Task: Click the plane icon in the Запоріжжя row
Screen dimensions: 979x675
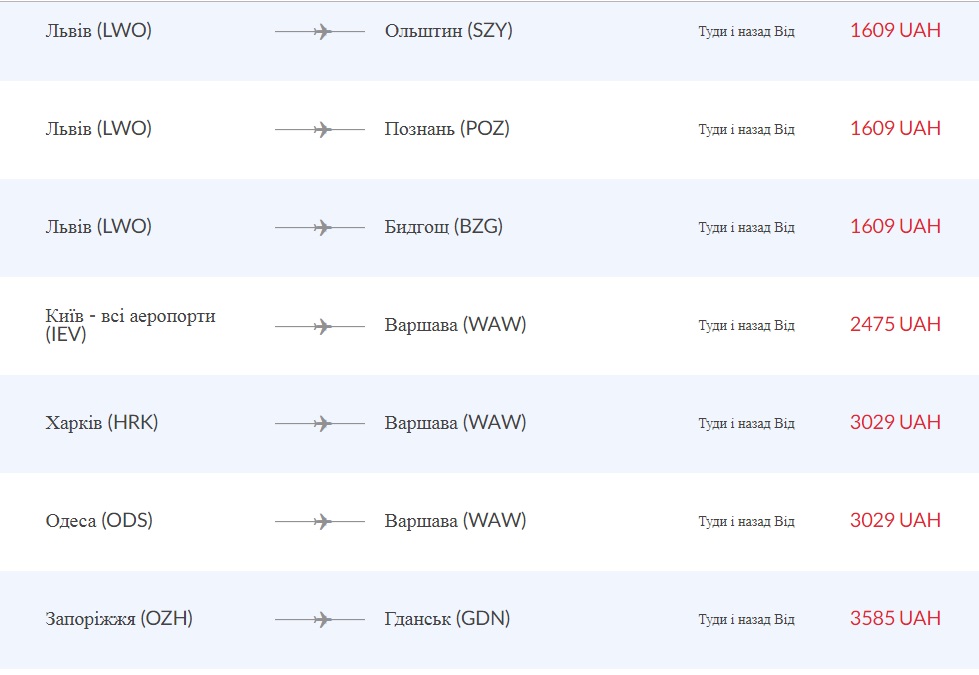Action: 320,620
